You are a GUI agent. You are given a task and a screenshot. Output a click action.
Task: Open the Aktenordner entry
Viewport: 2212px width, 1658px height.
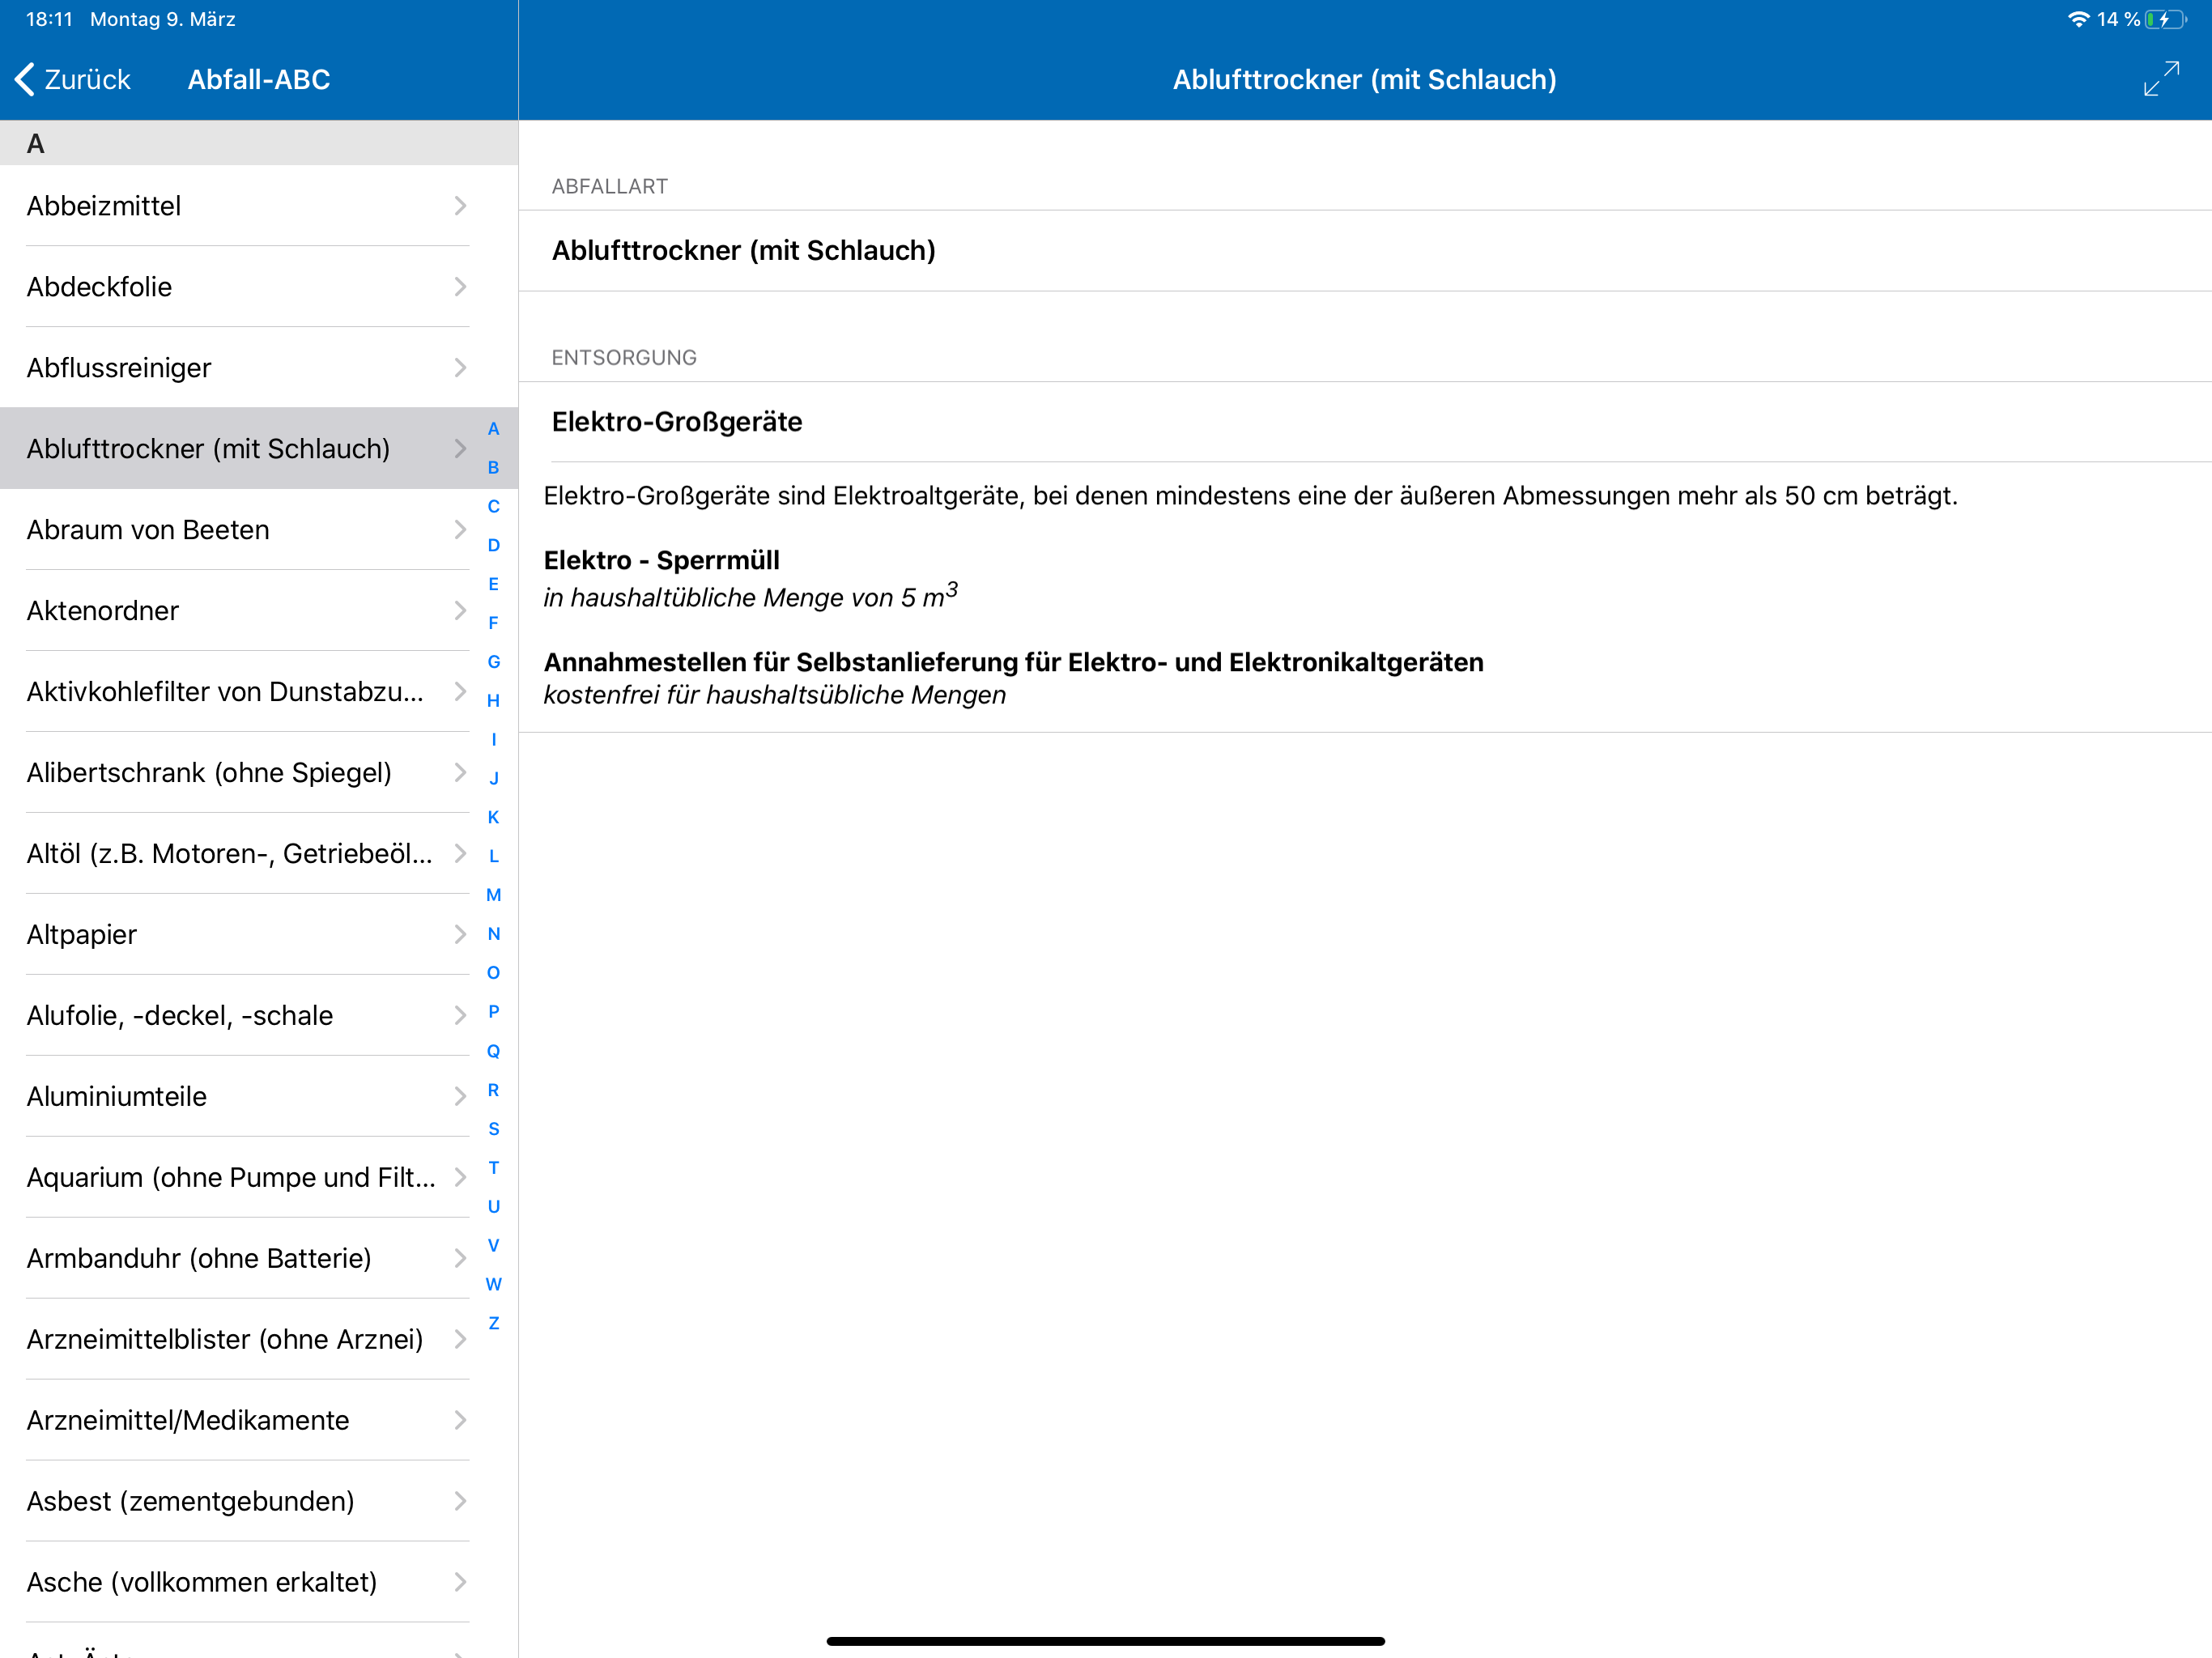pyautogui.click(x=259, y=611)
